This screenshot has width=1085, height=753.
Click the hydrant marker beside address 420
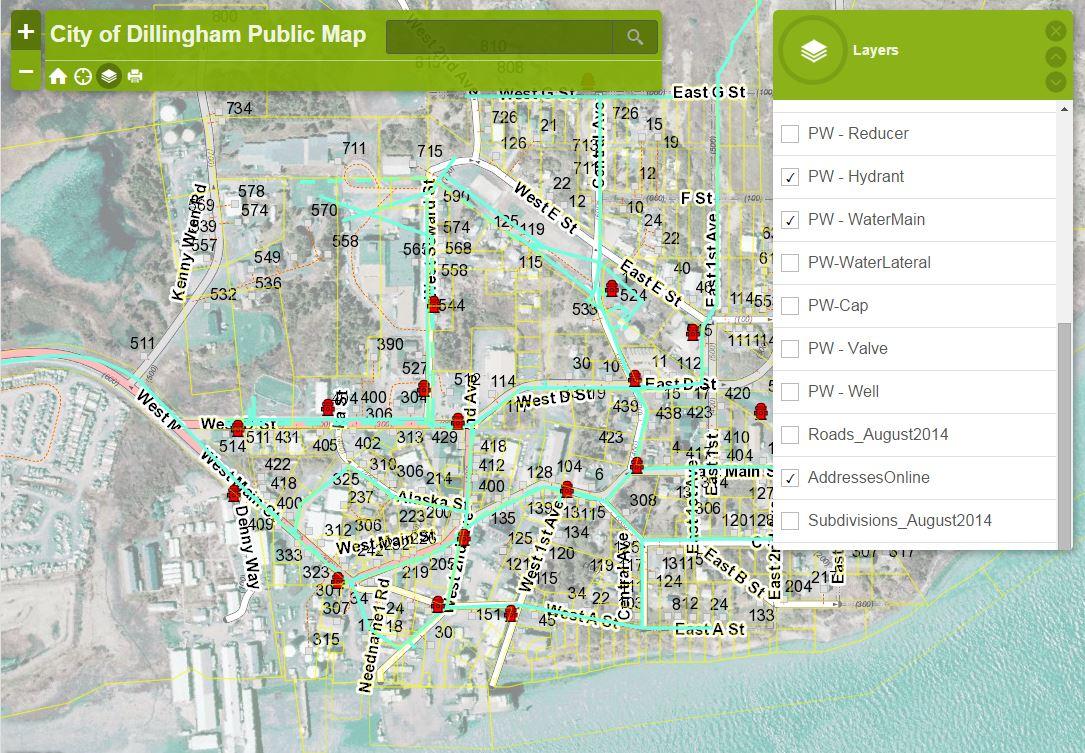coord(761,411)
